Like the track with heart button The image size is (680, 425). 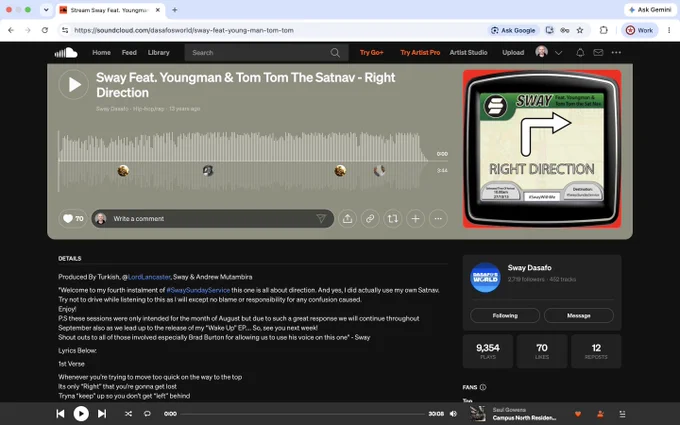tap(73, 219)
